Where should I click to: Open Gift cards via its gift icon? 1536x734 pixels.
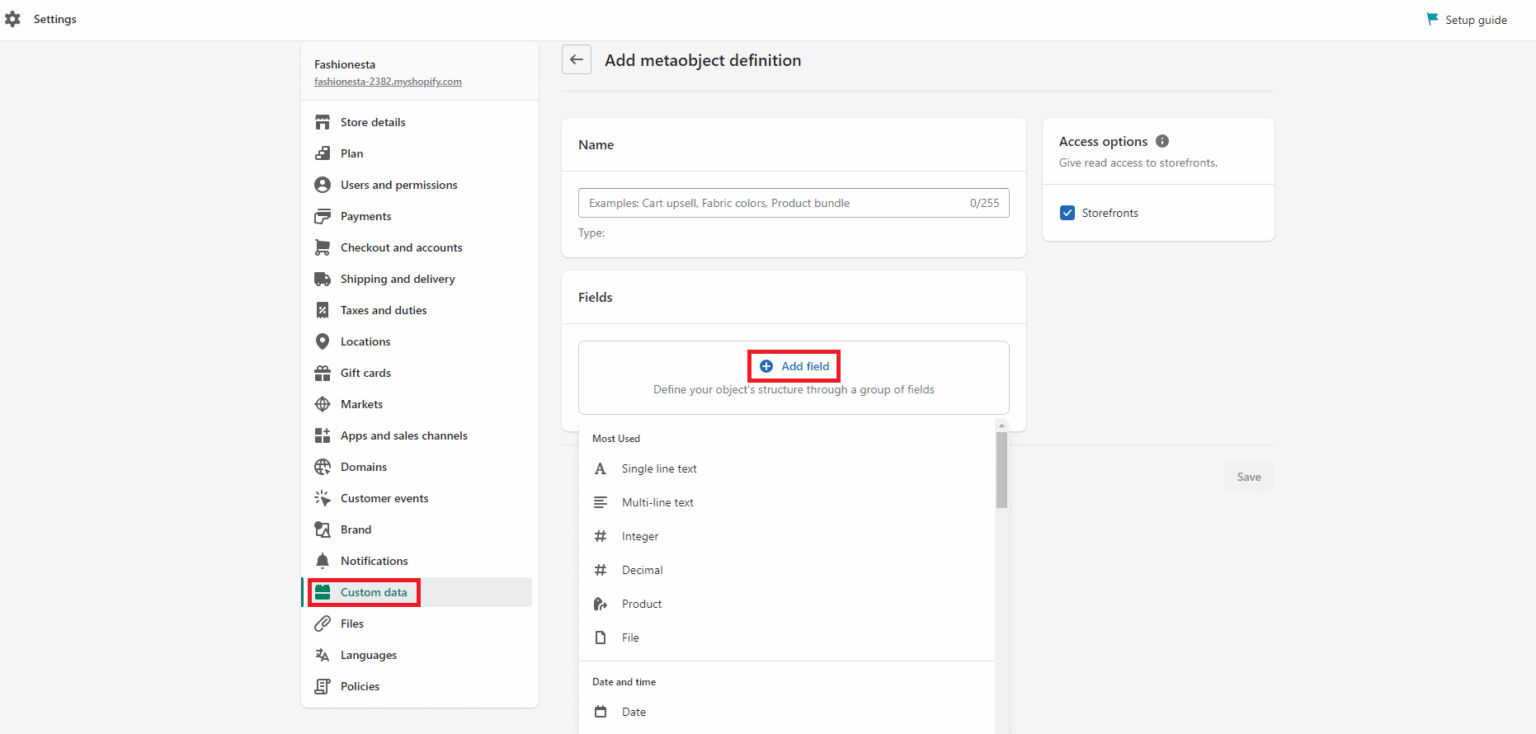322,372
